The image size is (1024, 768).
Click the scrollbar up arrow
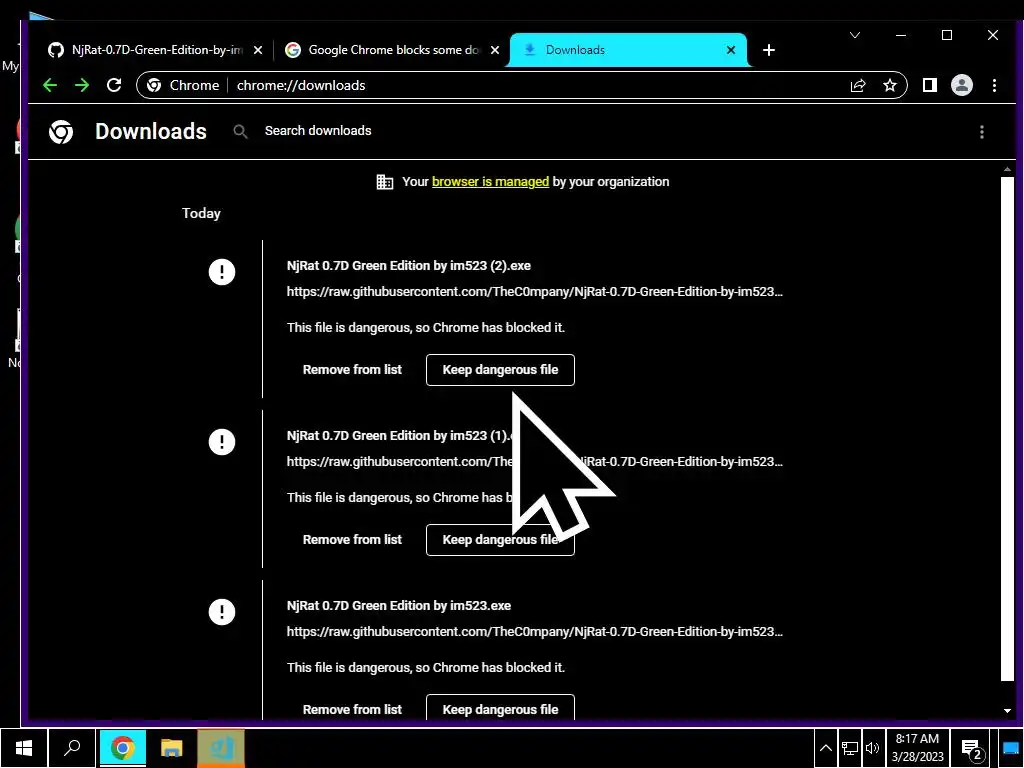click(1006, 170)
